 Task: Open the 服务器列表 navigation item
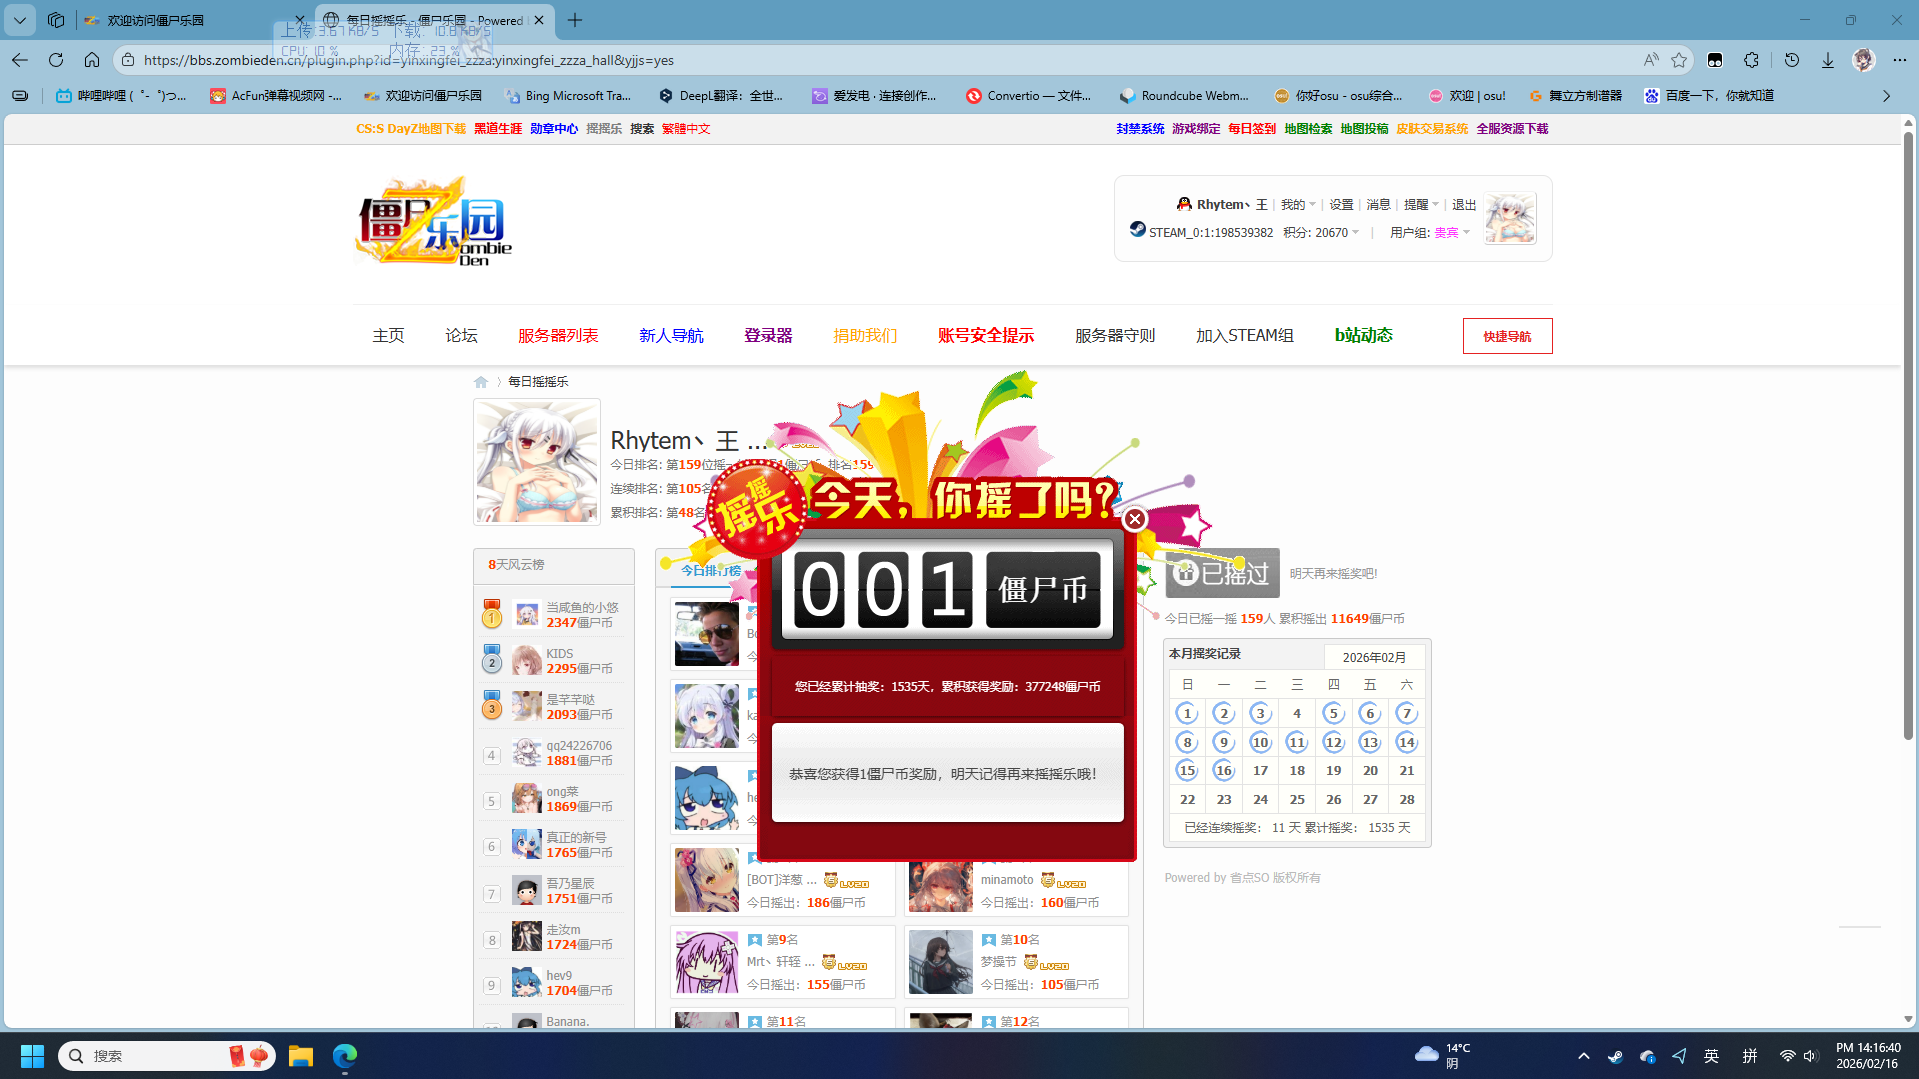[x=557, y=335]
